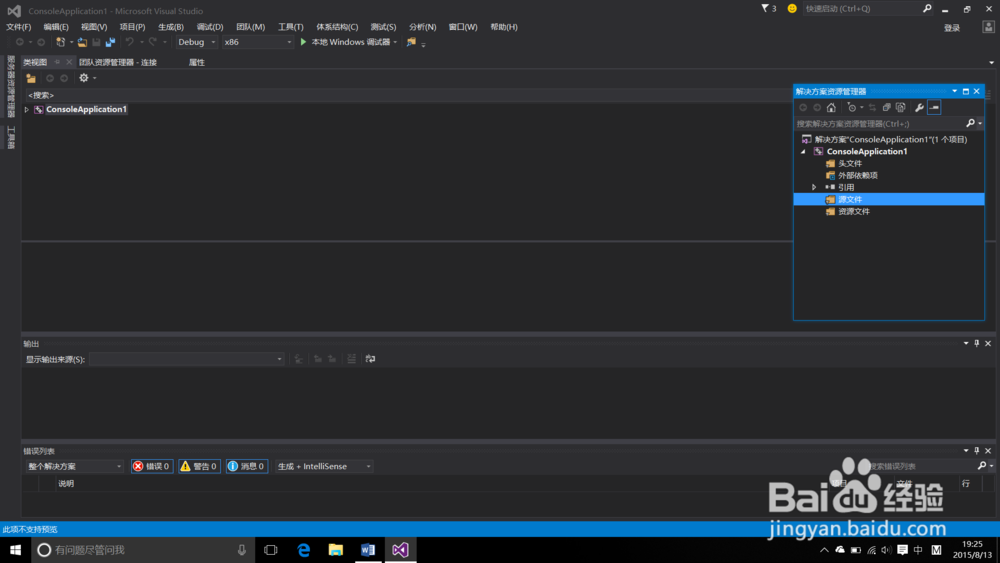Click the notifications flag icon
1000x563 pixels.
point(765,8)
